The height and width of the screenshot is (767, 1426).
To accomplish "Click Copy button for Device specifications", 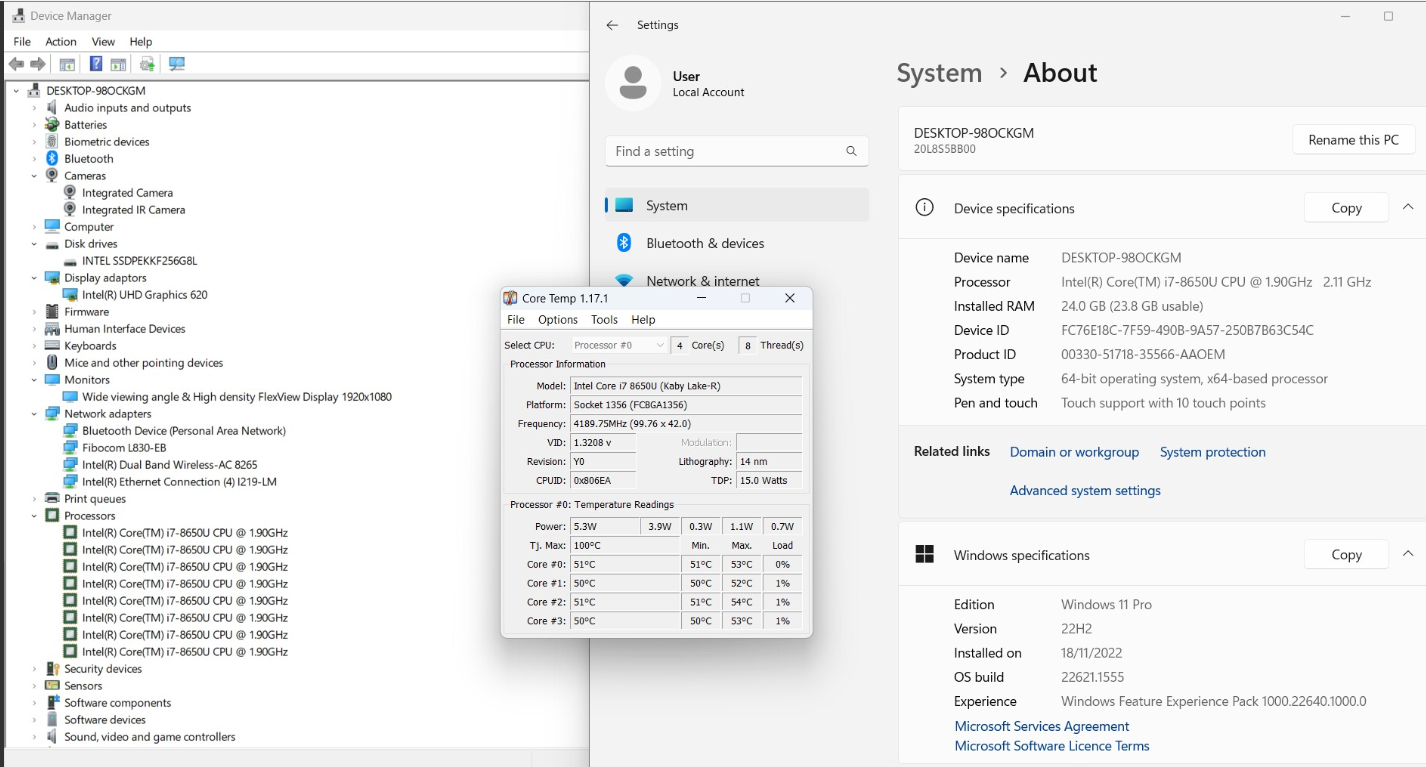I will [x=1346, y=208].
